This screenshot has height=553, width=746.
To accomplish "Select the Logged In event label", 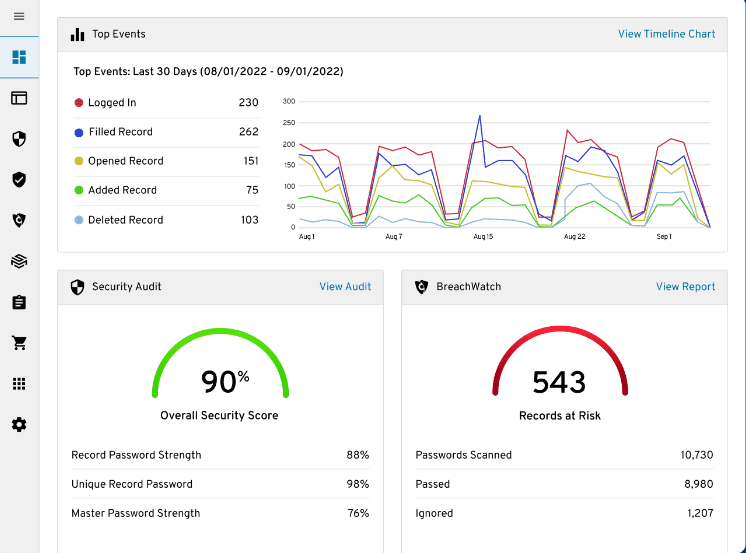I will [x=112, y=103].
